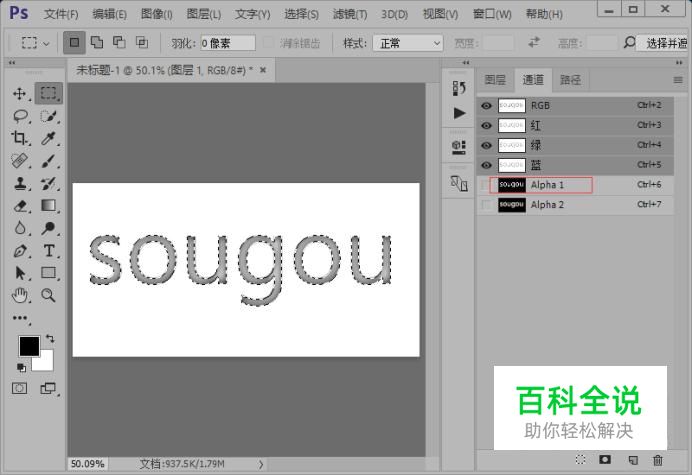Open the Style (样式) dropdown
Screen dimensions: 692x475
(408, 43)
